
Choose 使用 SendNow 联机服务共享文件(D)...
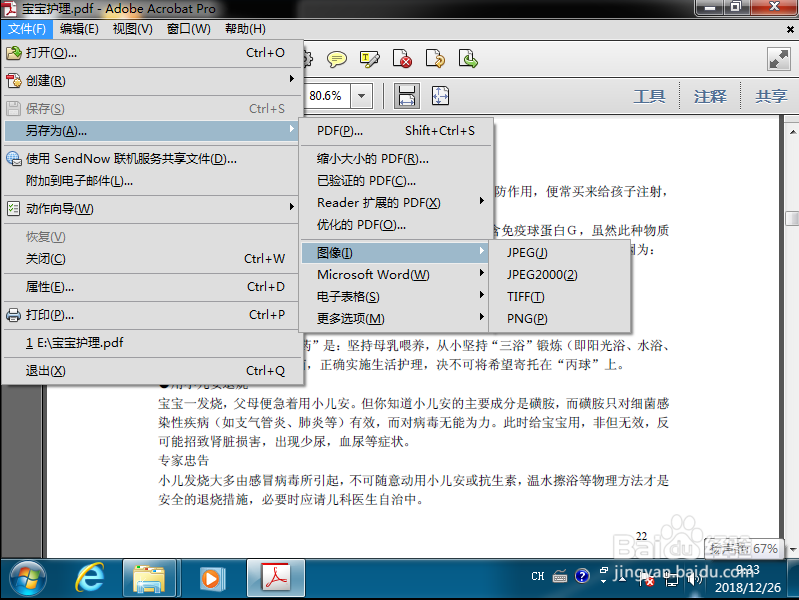[x=152, y=159]
